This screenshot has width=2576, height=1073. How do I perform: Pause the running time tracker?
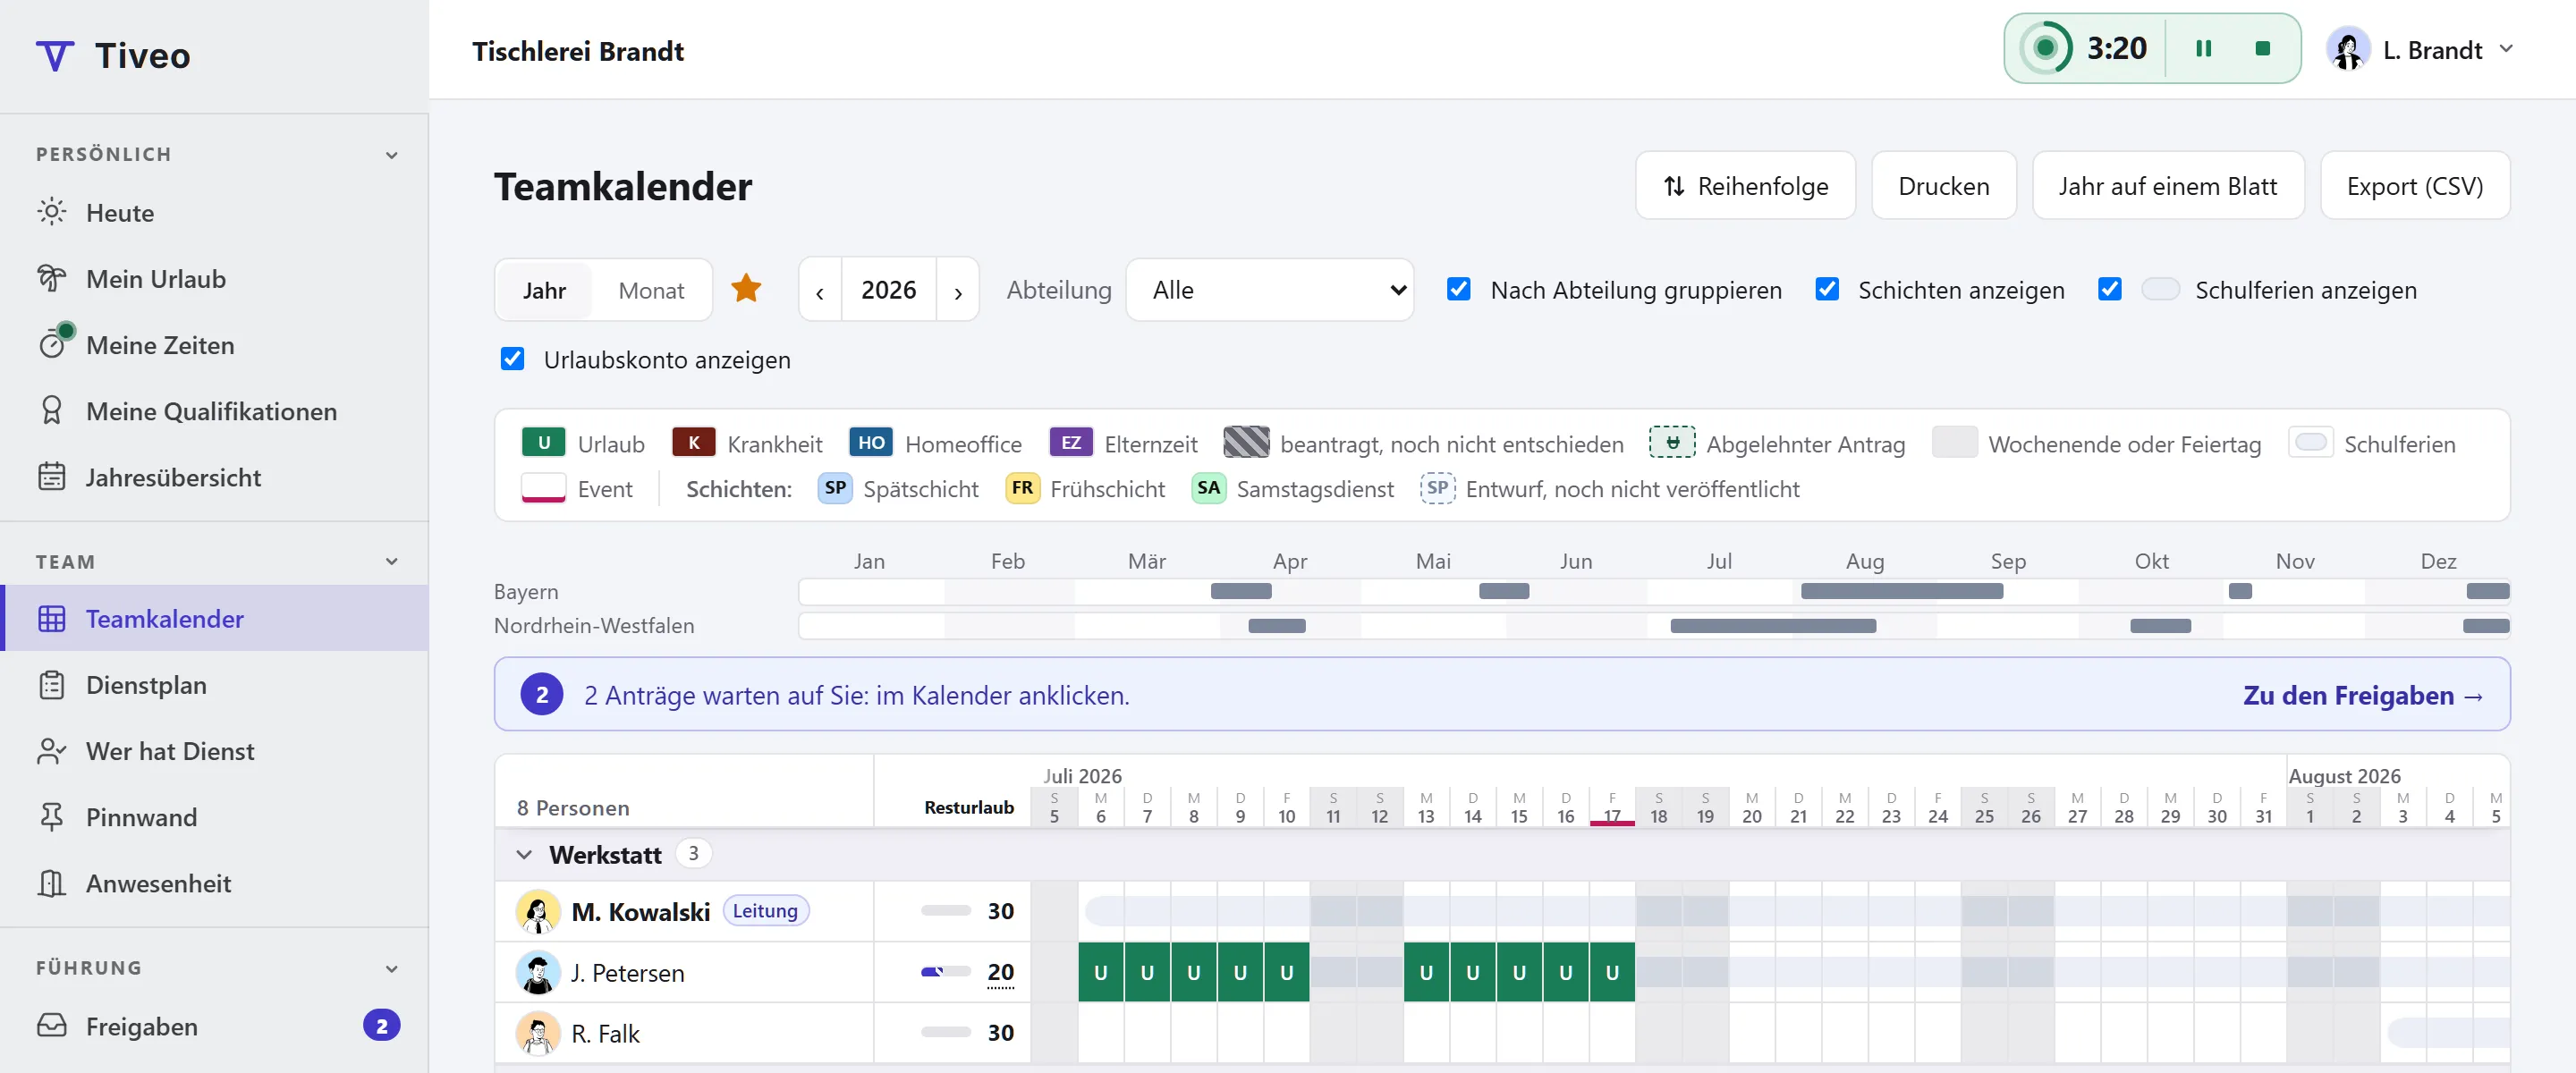click(x=2203, y=48)
